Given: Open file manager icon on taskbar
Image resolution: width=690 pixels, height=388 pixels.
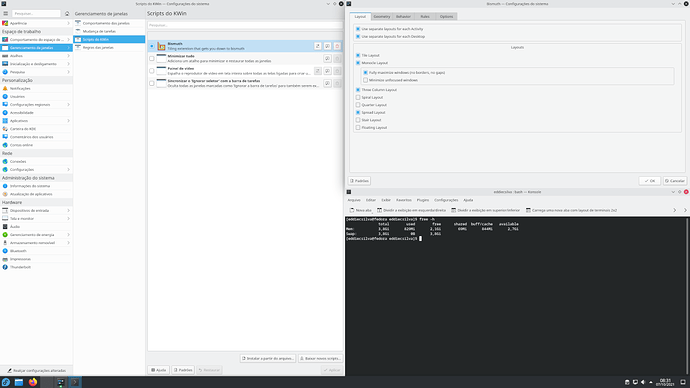Looking at the screenshot, I should (x=19, y=382).
